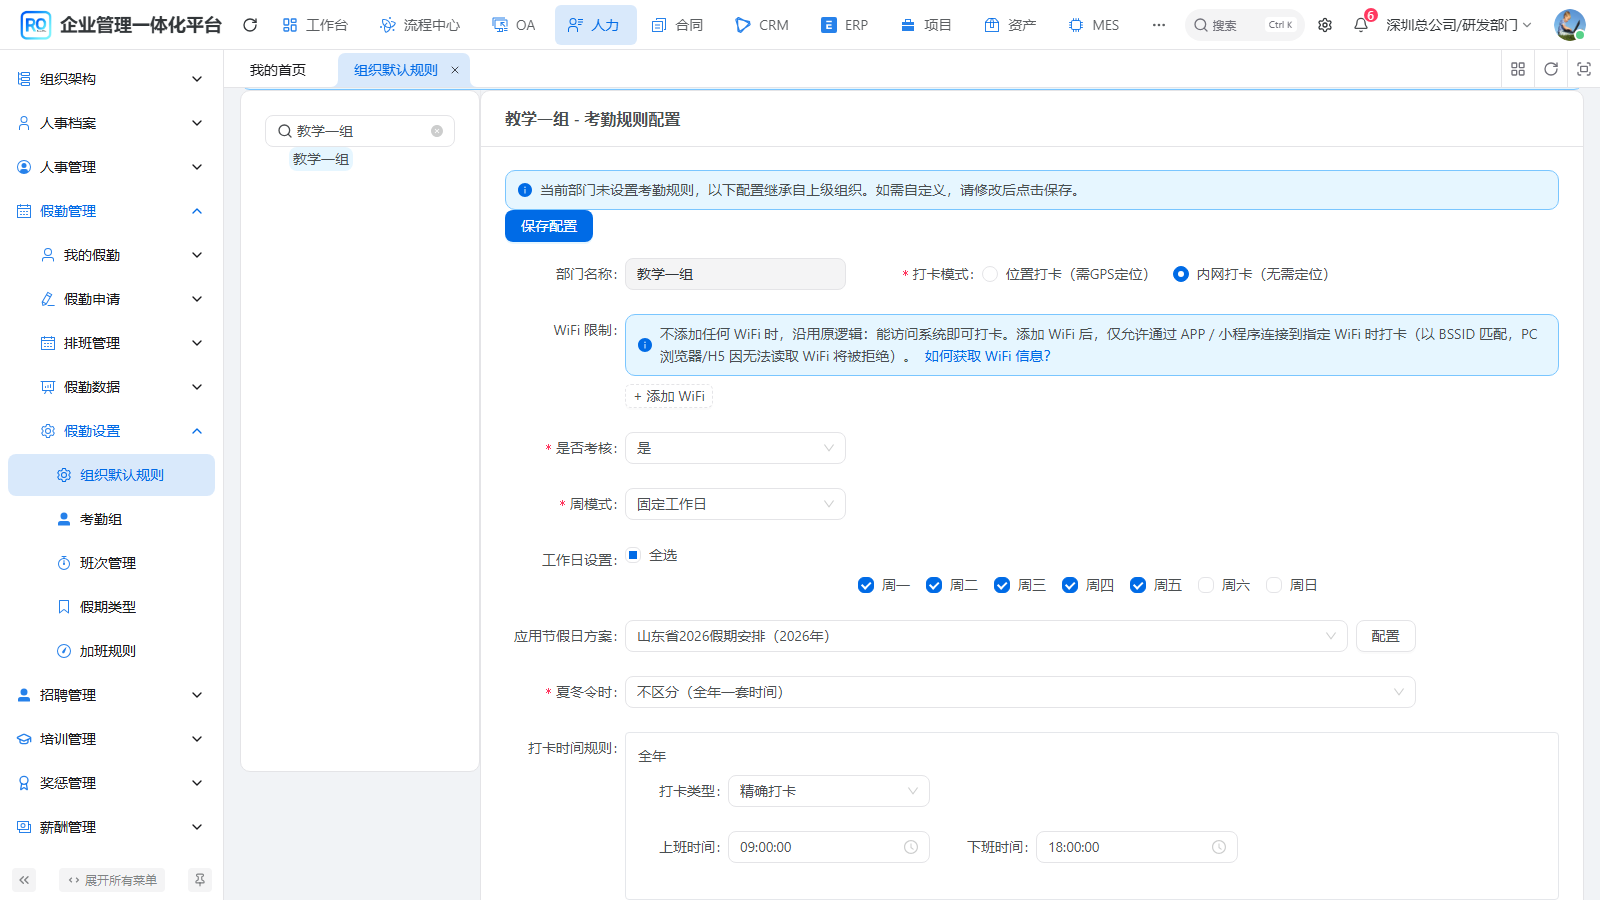Screen dimensions: 1600x900
Task: Click the 如何获取 WiFi 信息? link
Action: tap(988, 356)
